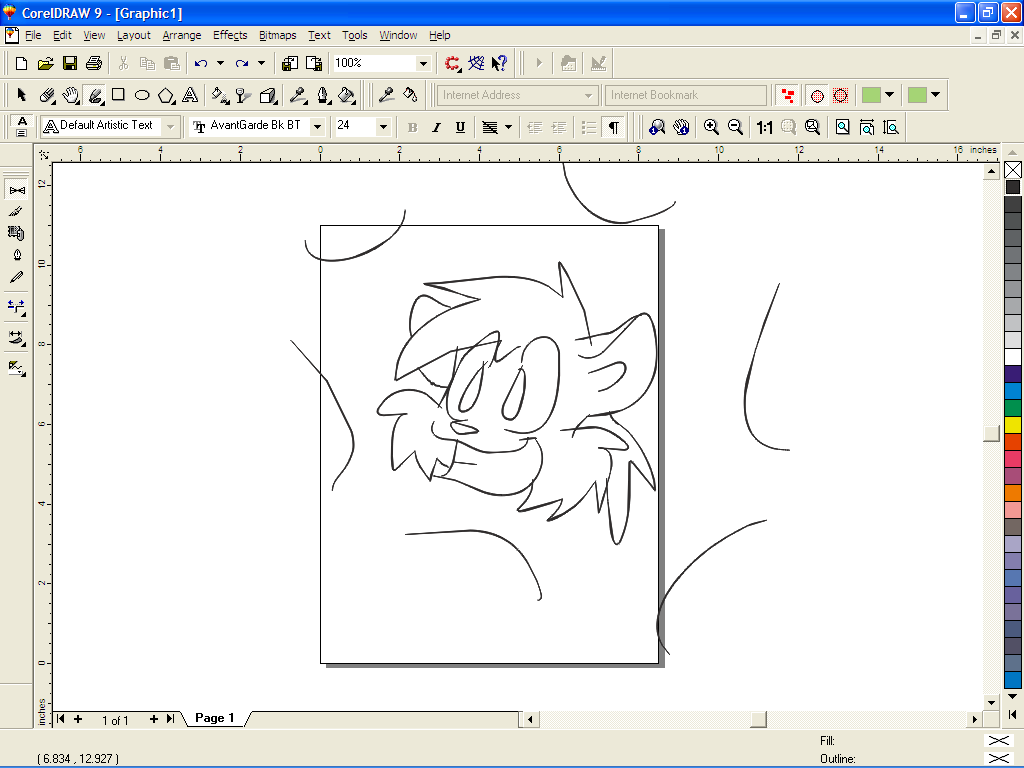Open the Arrange menu

click(x=182, y=35)
